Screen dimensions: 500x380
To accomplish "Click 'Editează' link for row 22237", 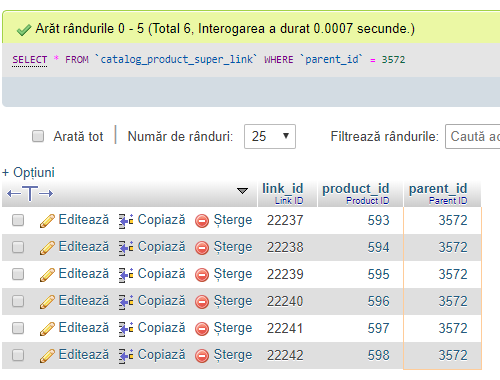I will click(84, 220).
